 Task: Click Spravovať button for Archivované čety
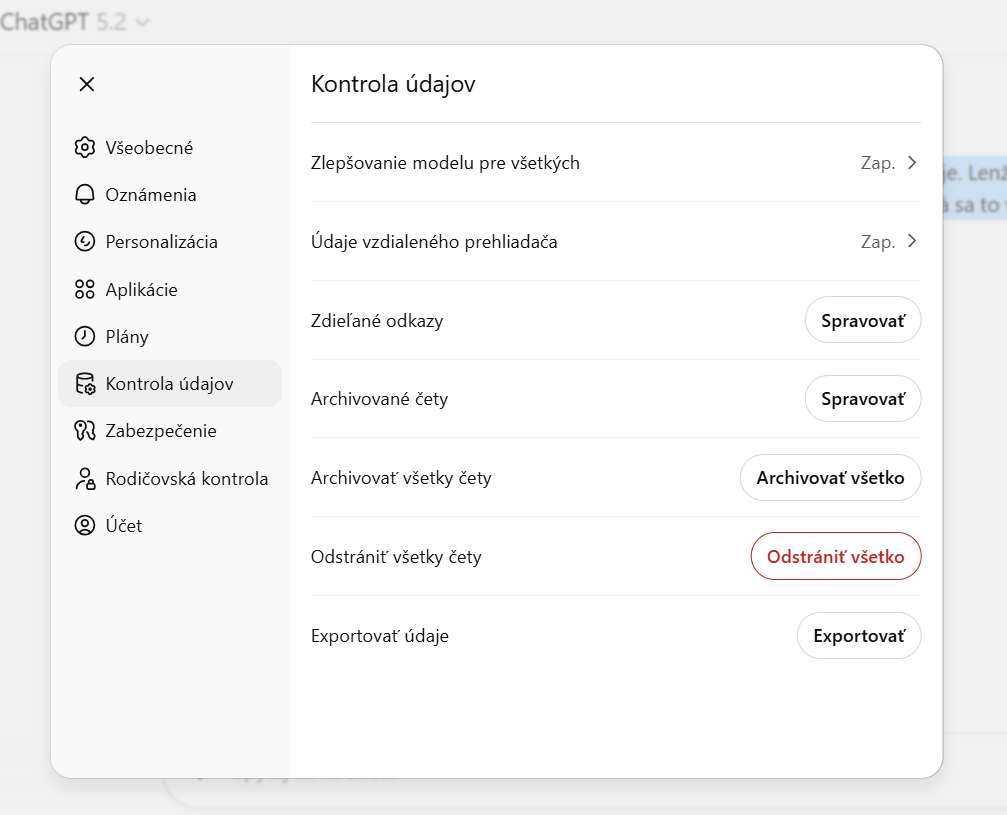point(863,399)
